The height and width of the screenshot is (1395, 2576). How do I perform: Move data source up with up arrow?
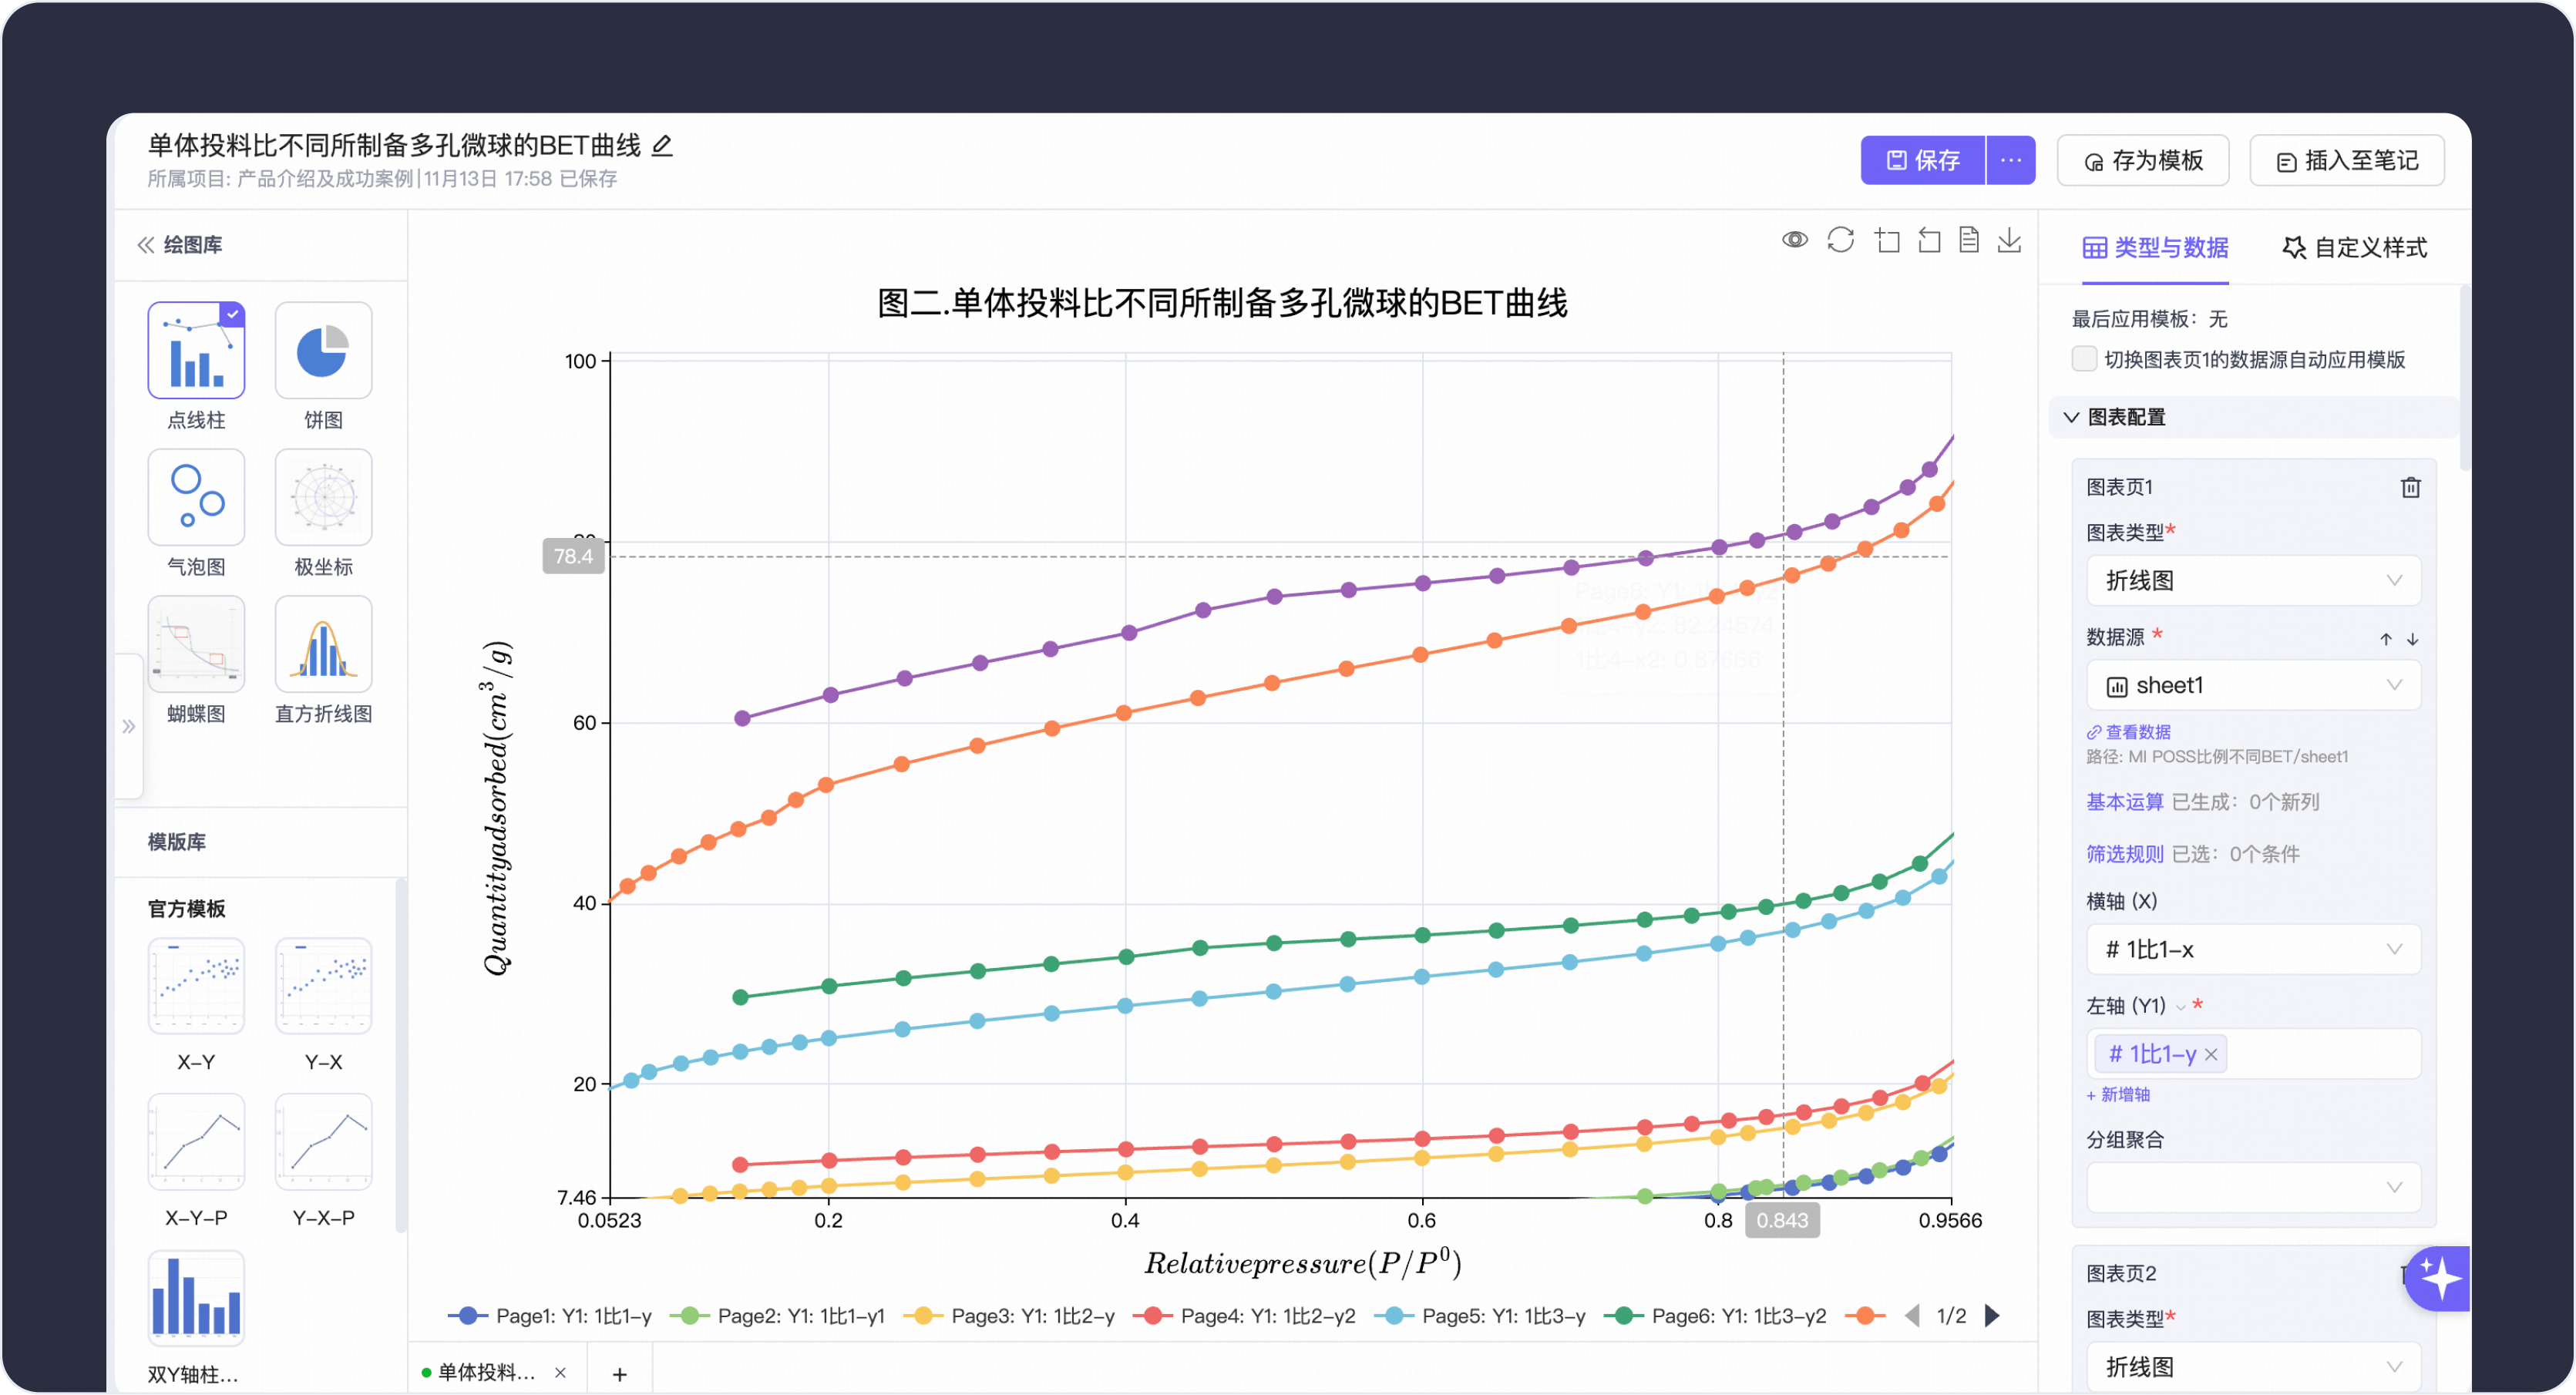point(2386,639)
